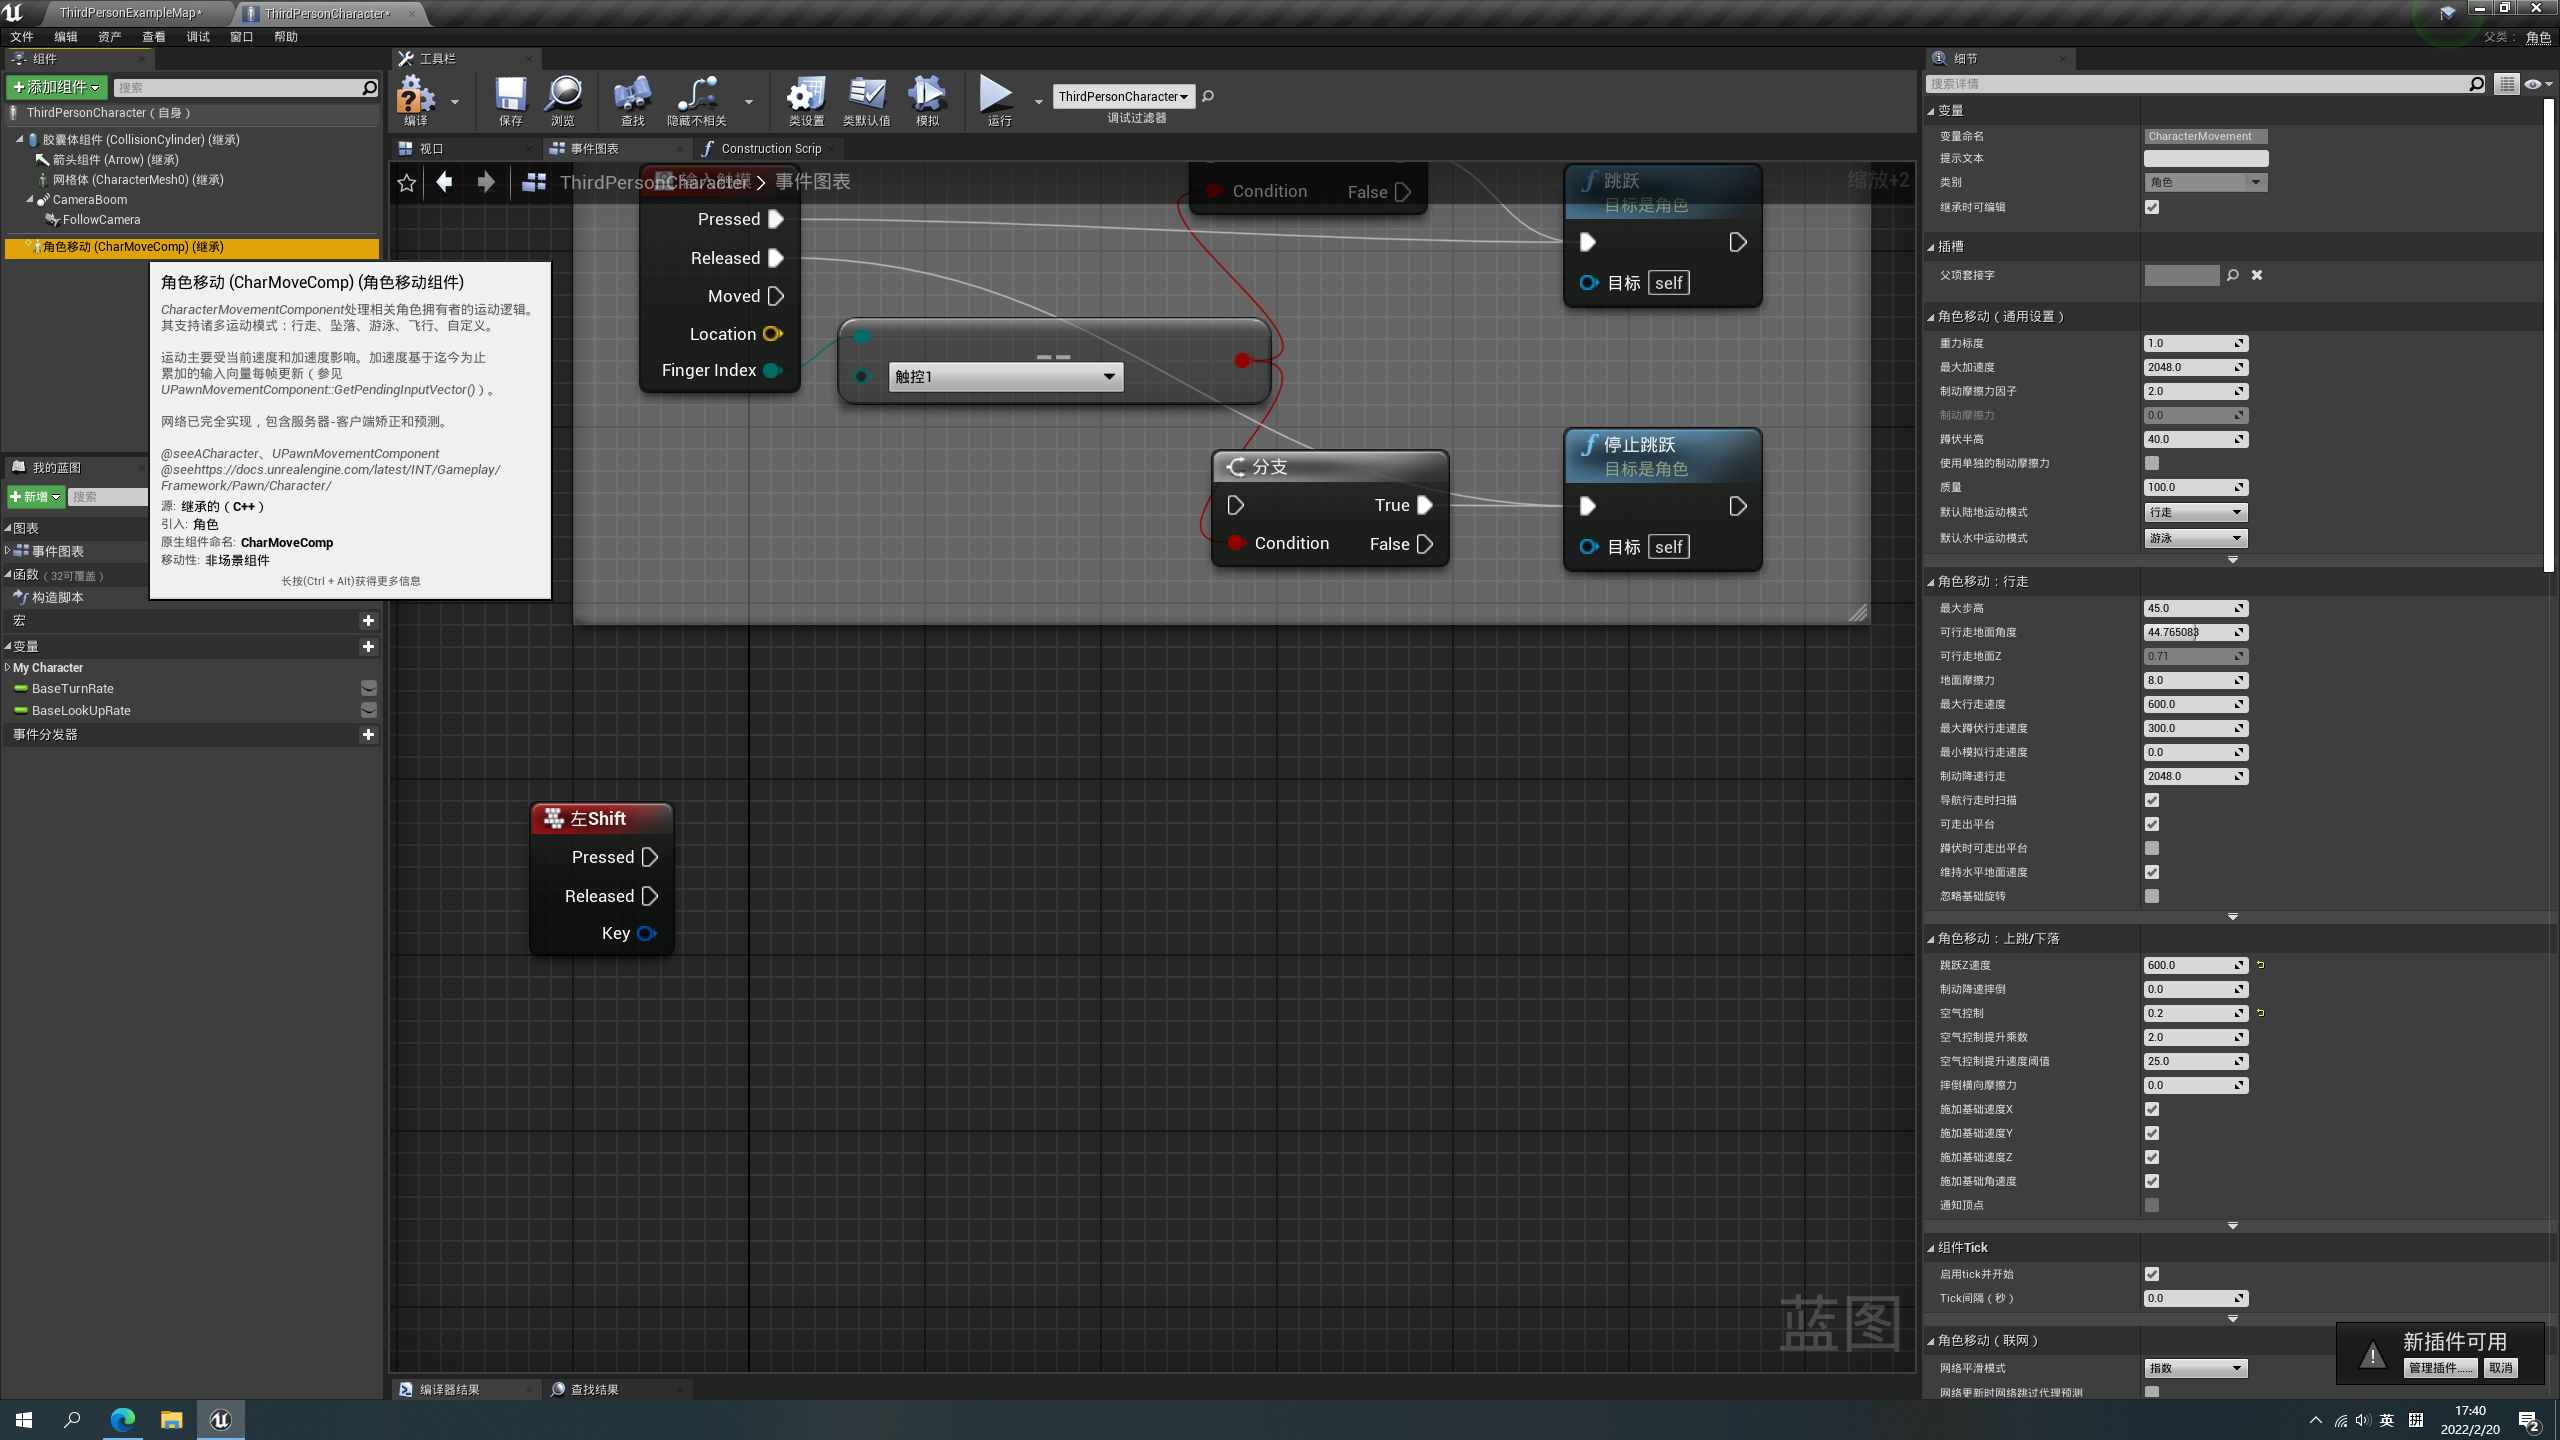Click the 最大行走速度 value slider field
Screen dimensions: 2560x1440
[x=2196, y=704]
